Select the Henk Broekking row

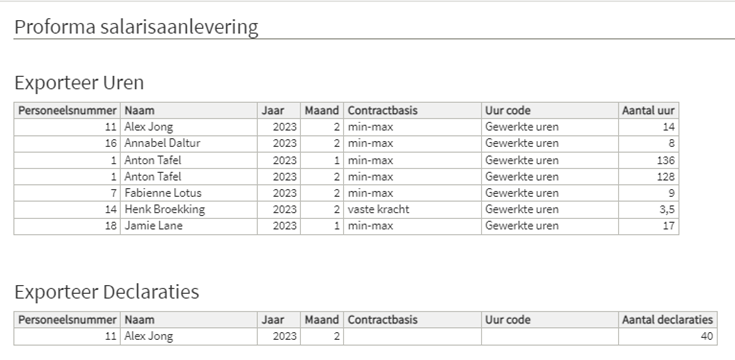pos(346,210)
